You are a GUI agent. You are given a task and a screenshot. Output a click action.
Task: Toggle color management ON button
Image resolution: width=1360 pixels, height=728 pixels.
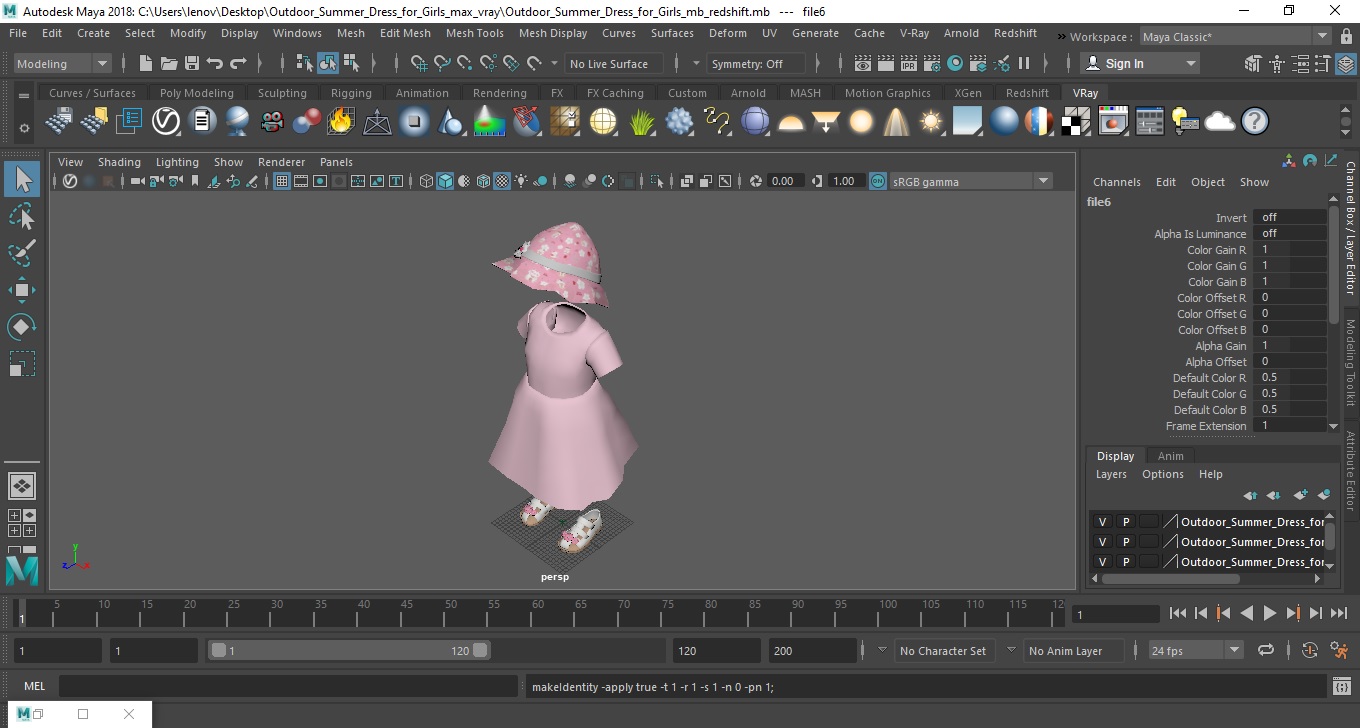click(877, 181)
